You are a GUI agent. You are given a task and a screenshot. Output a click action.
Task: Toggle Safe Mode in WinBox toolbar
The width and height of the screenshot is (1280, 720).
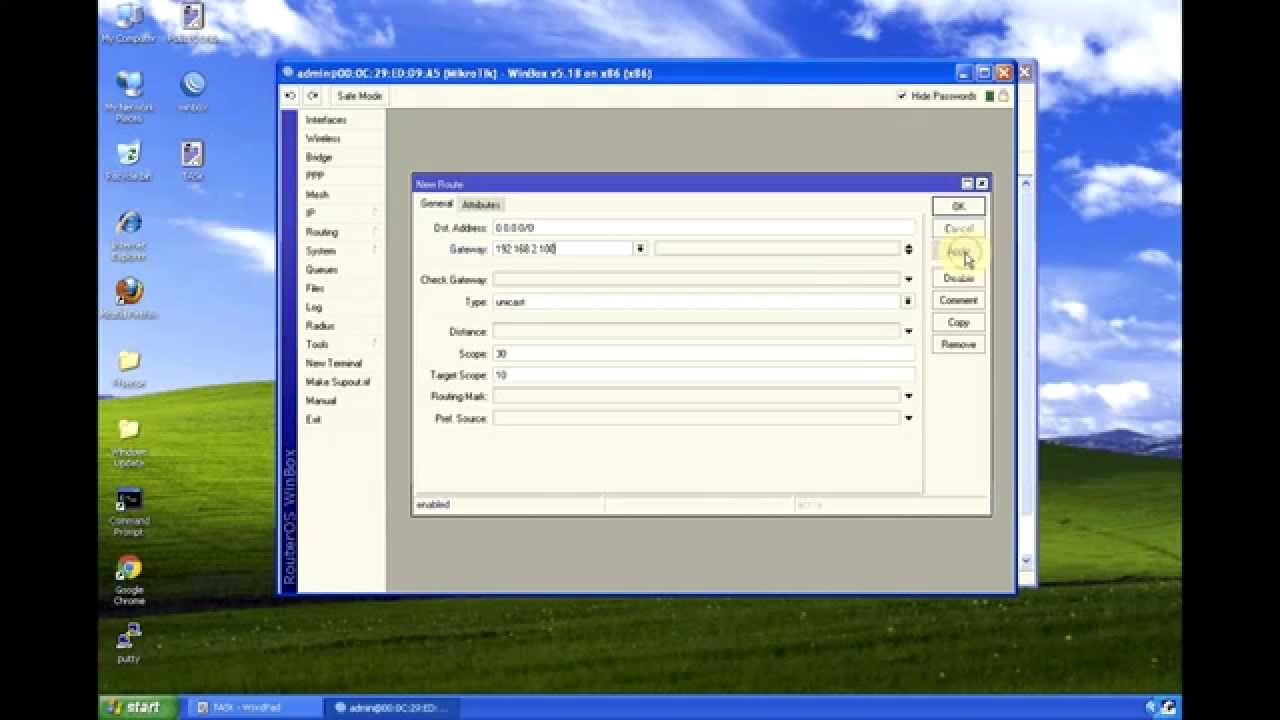coord(359,96)
